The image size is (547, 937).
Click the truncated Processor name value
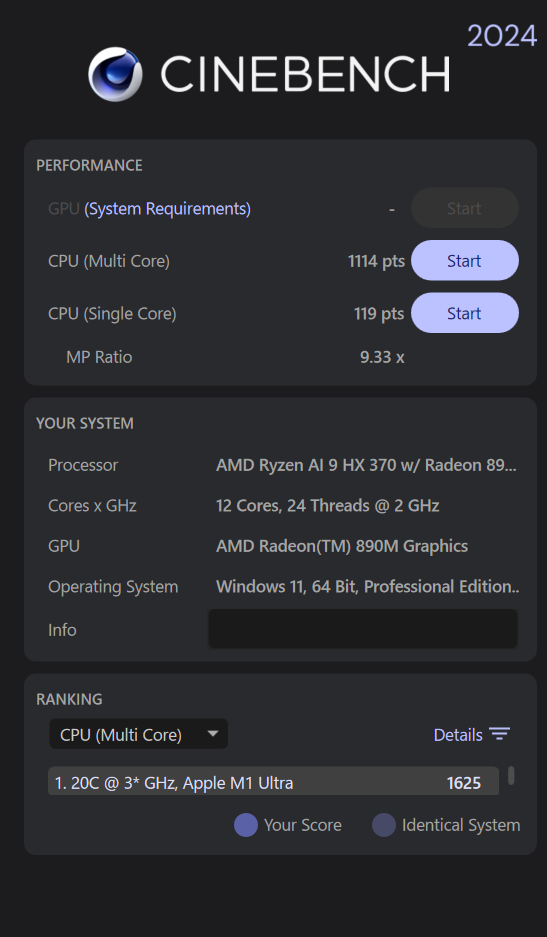[366, 465]
